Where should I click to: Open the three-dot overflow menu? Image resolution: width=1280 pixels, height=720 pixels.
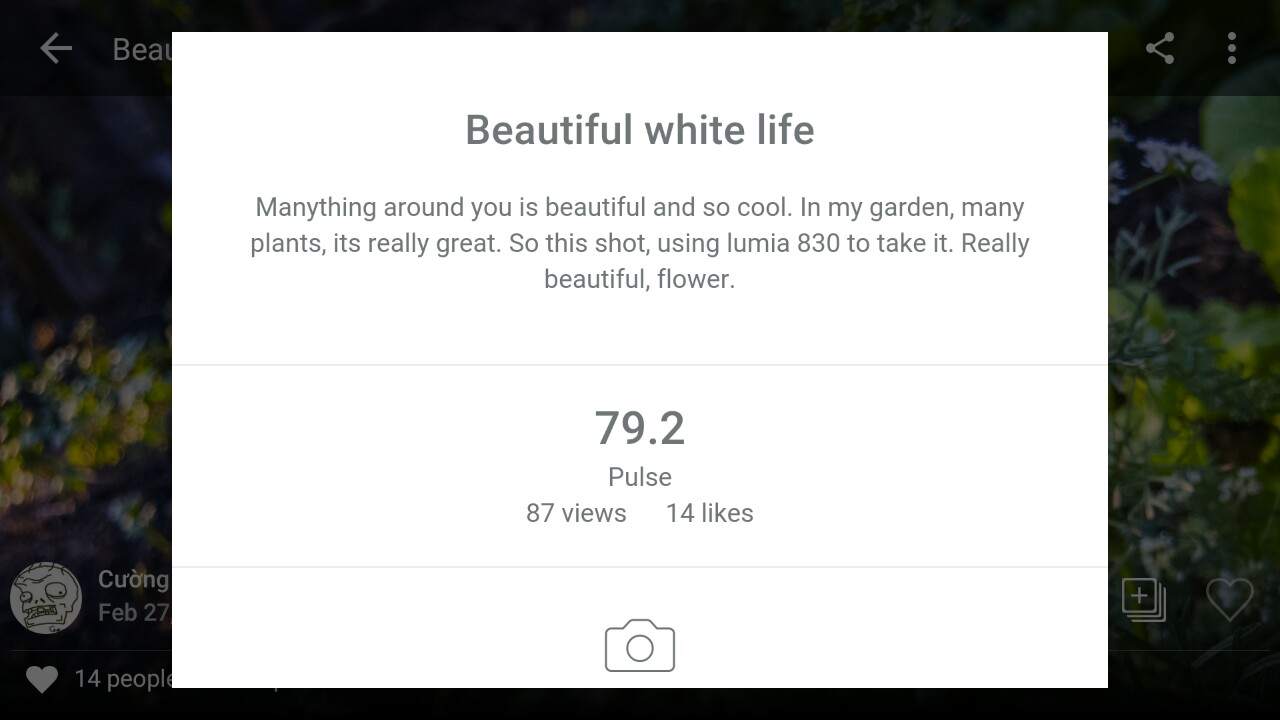click(1232, 48)
